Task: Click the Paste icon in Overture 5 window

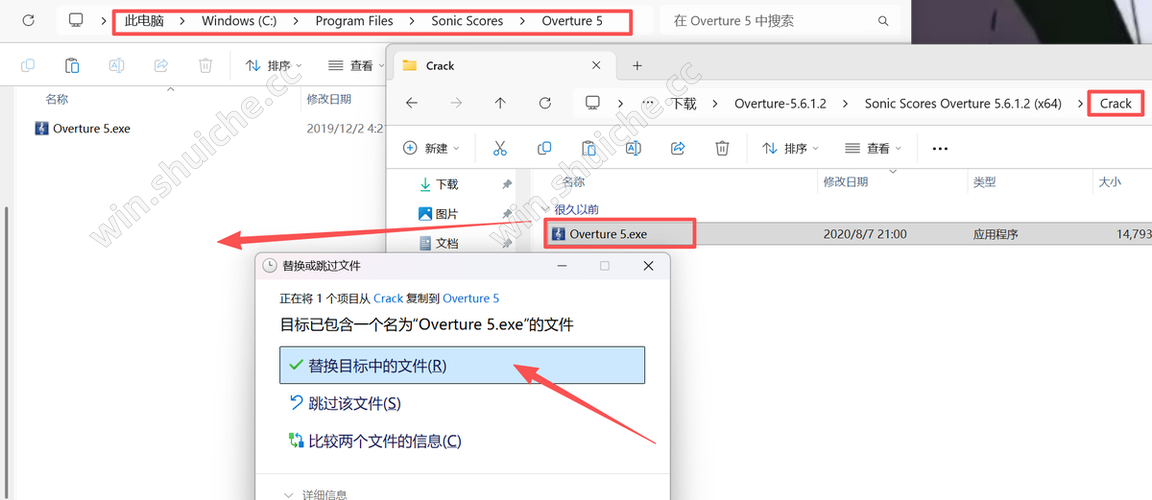Action: click(x=72, y=66)
